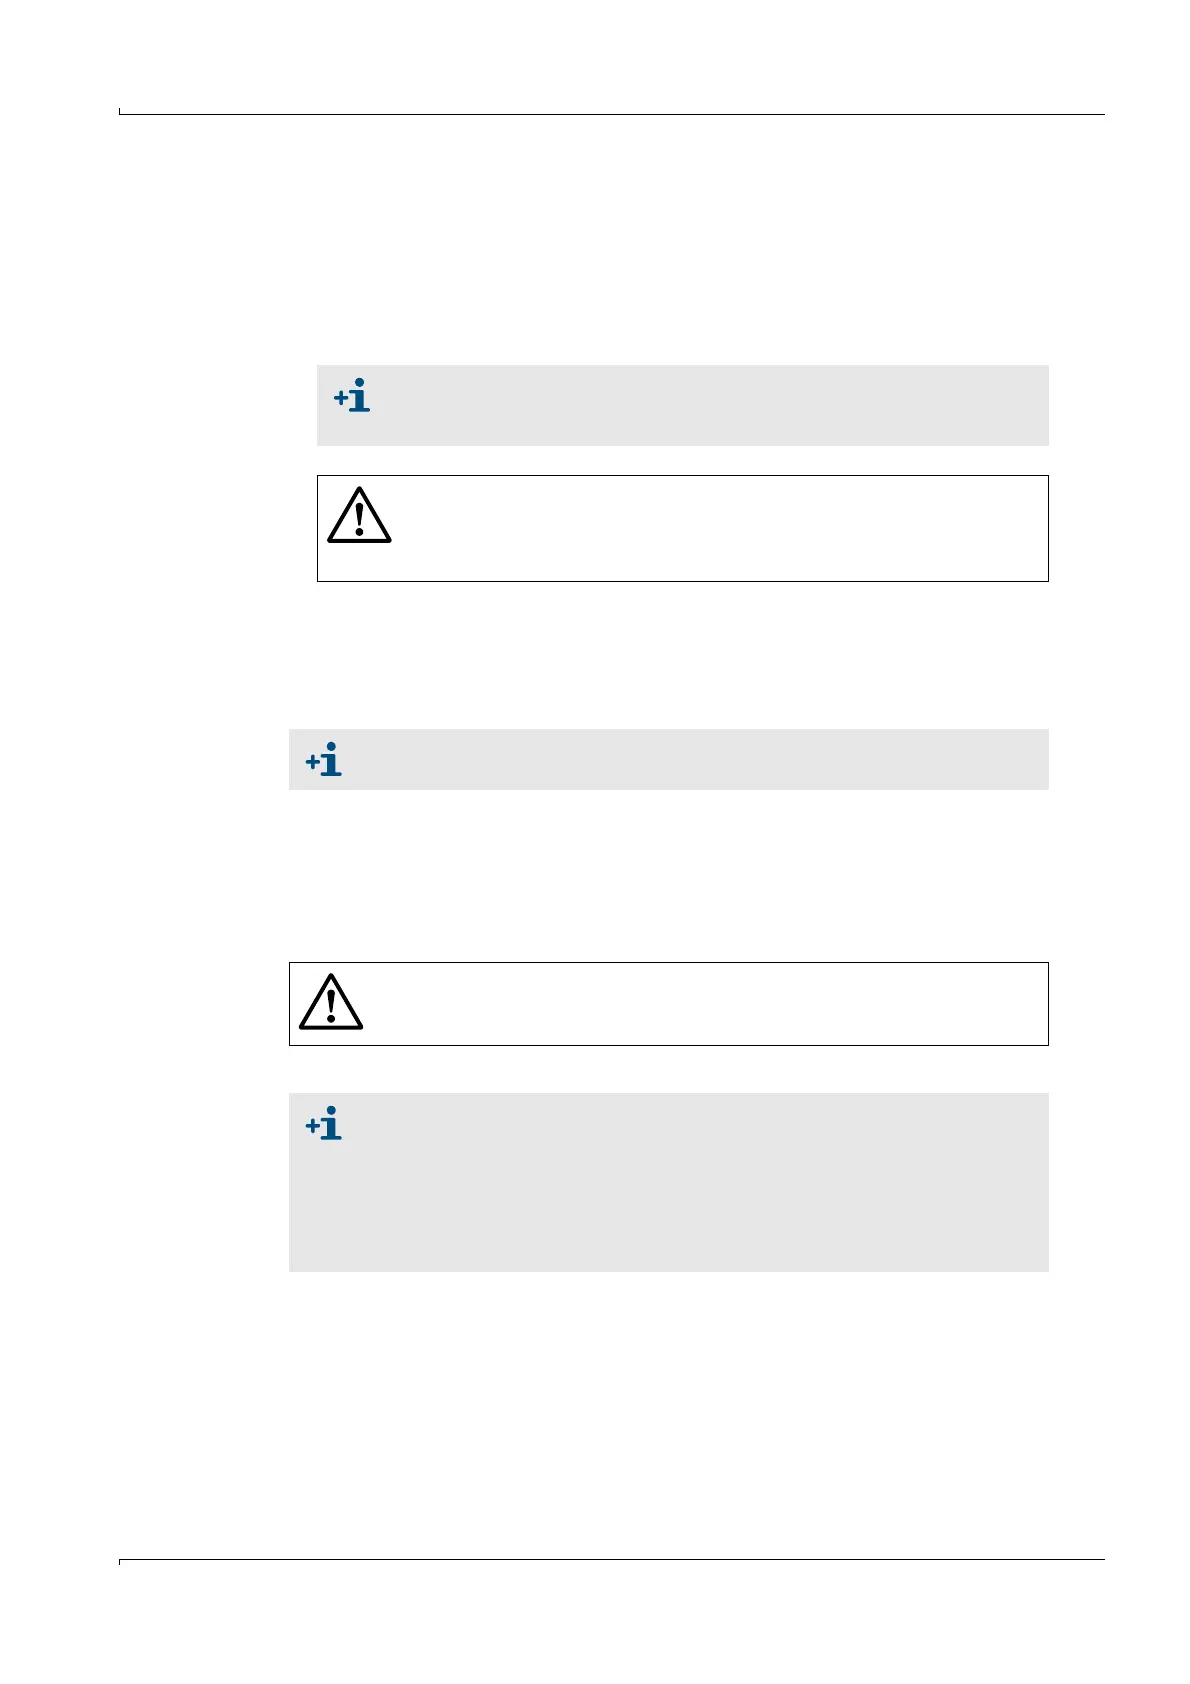Click the warning triangle in the wider outlined box
The image size is (1190, 1684).
click(x=331, y=1001)
